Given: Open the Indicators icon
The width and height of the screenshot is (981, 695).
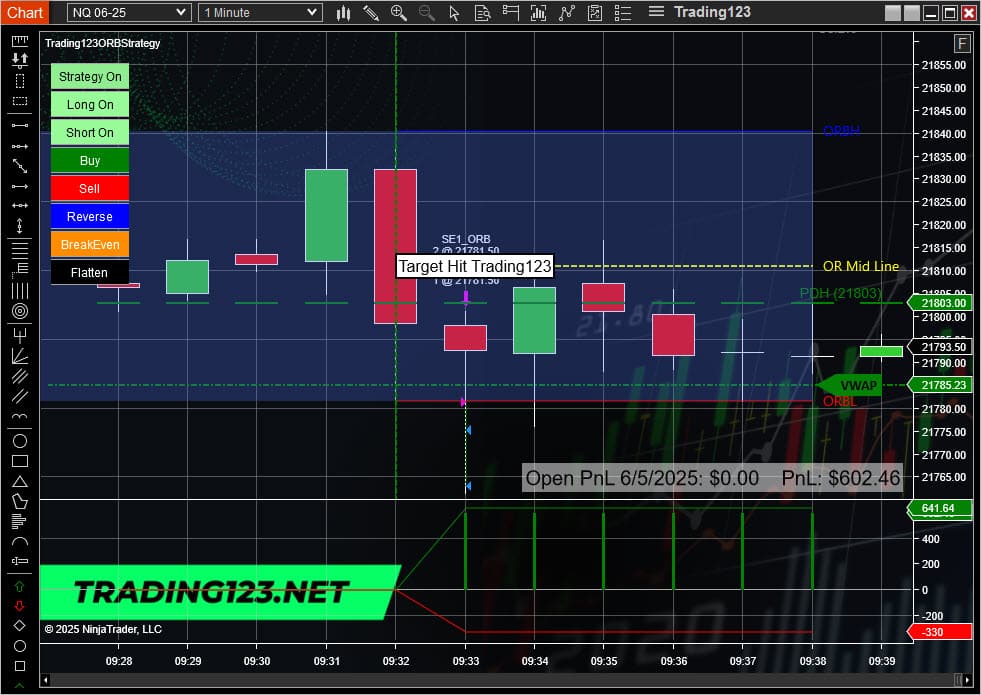Looking at the screenshot, I should click(x=538, y=13).
